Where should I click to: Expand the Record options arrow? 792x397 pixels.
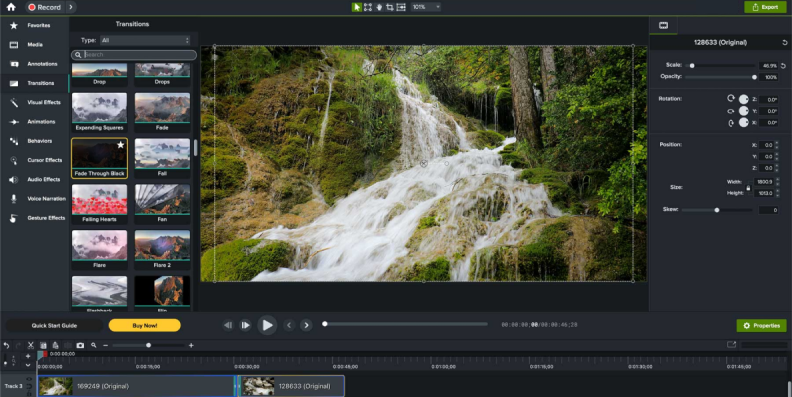(71, 7)
